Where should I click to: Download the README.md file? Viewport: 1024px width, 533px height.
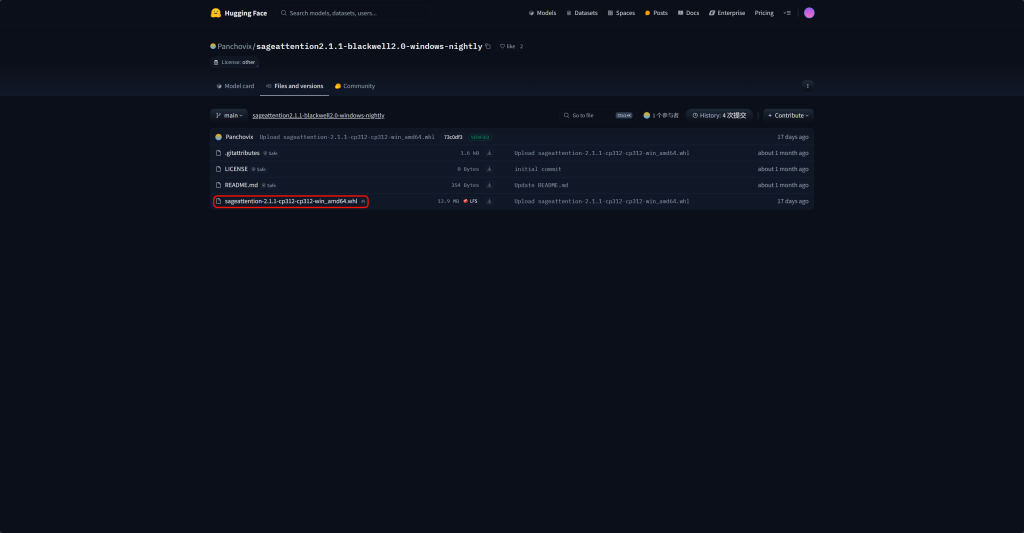click(x=489, y=185)
